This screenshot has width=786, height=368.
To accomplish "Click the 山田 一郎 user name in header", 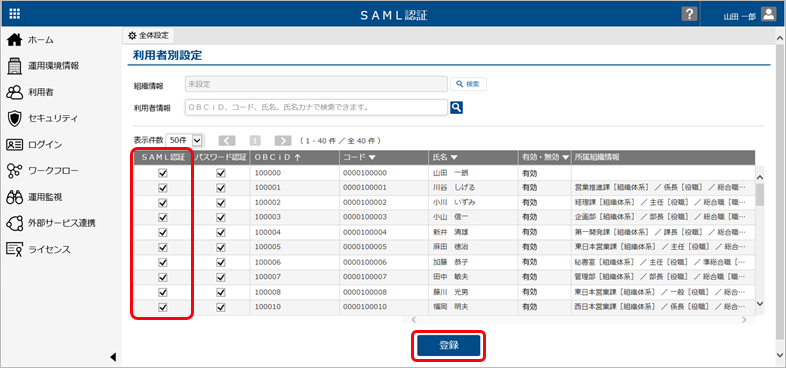I will (x=739, y=16).
